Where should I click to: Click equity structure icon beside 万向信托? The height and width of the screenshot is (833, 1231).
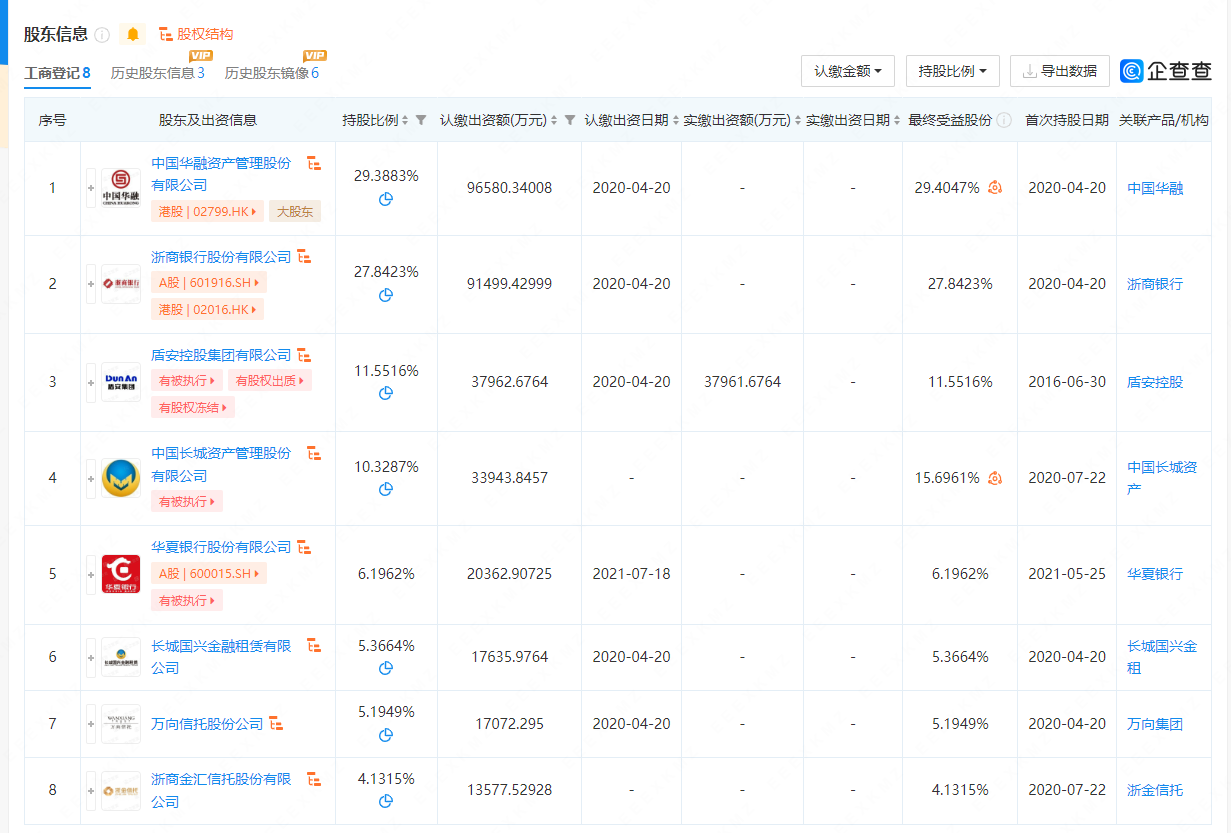pos(276,724)
